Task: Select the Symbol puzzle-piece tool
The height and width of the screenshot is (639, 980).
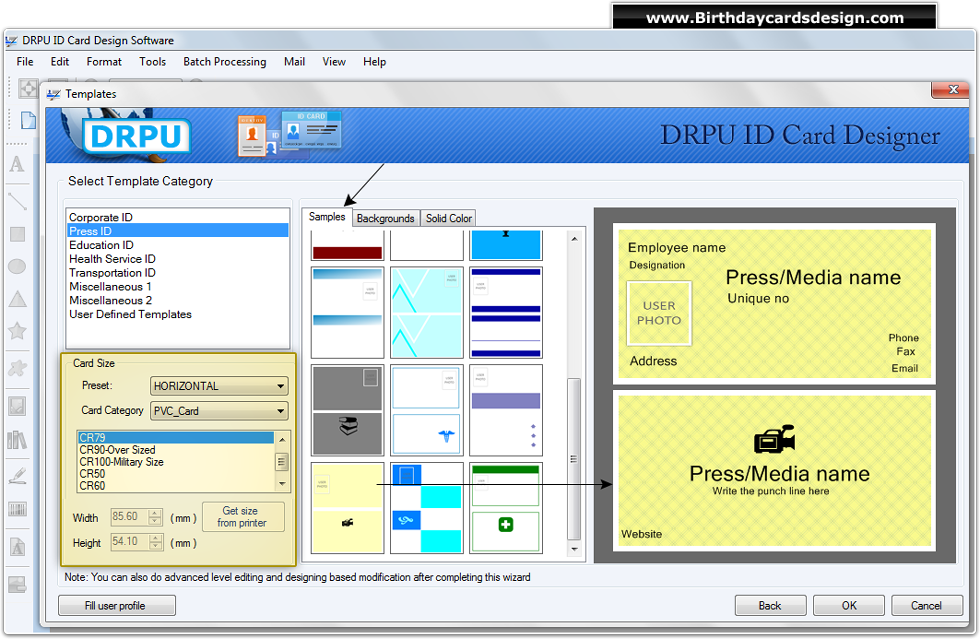Action: point(17,368)
